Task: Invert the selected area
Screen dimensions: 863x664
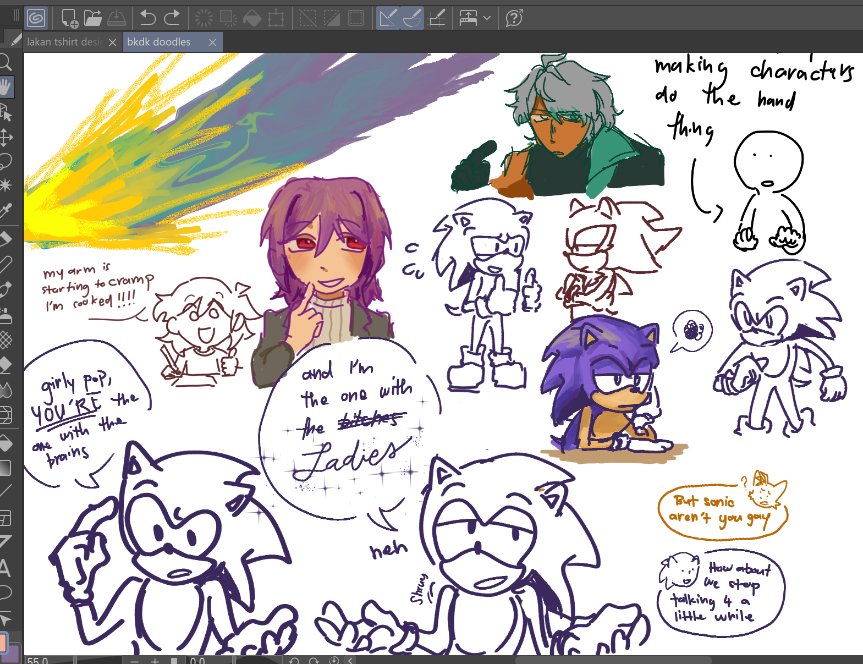Action: (x=332, y=18)
